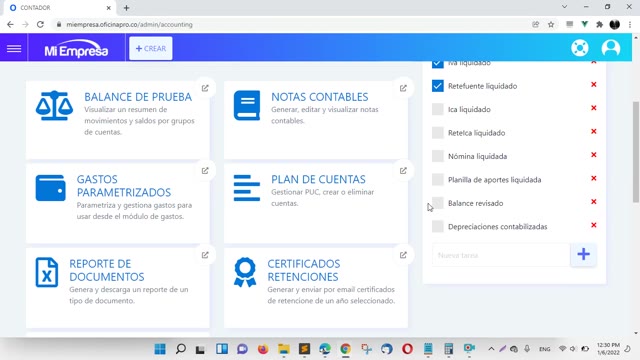This screenshot has width=640, height=360.
Task: Uncheck Retefuente liquidado task
Action: [x=438, y=86]
